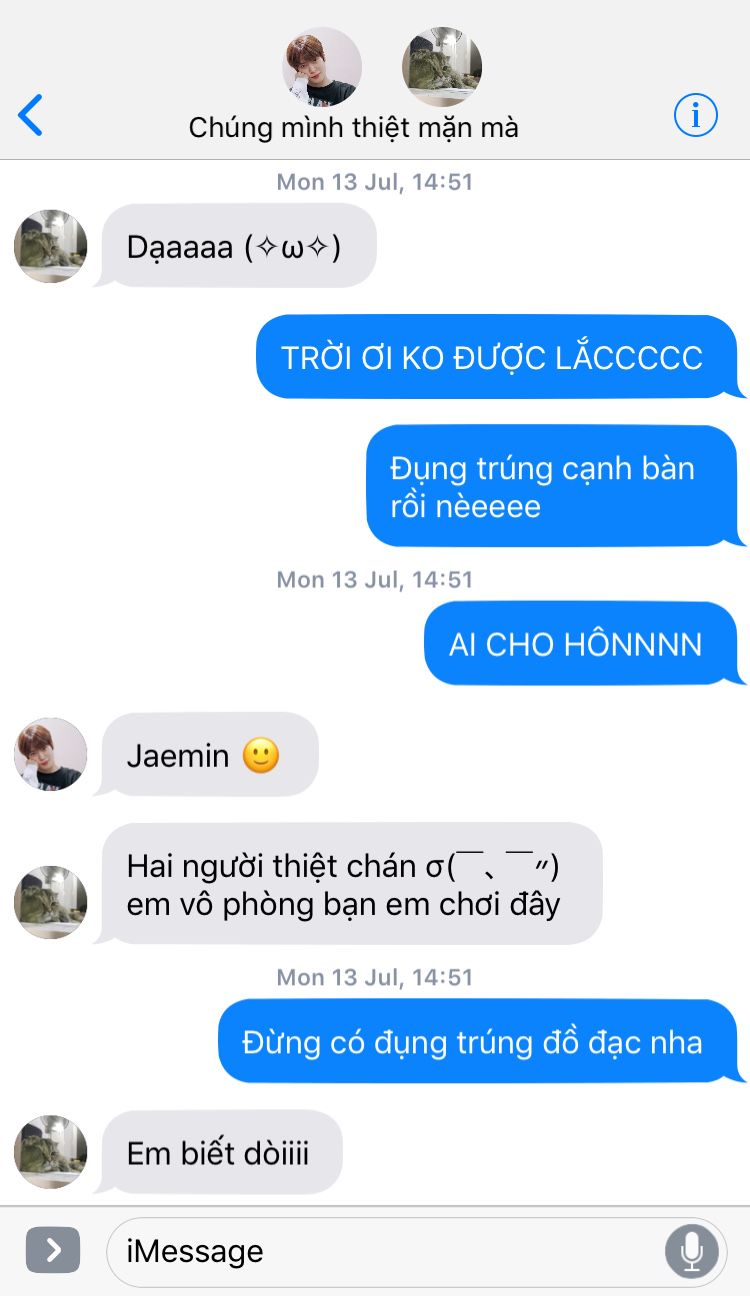Viewport: 750px width, 1297px height.
Task: Tap the blue back arrow
Action: [x=31, y=115]
